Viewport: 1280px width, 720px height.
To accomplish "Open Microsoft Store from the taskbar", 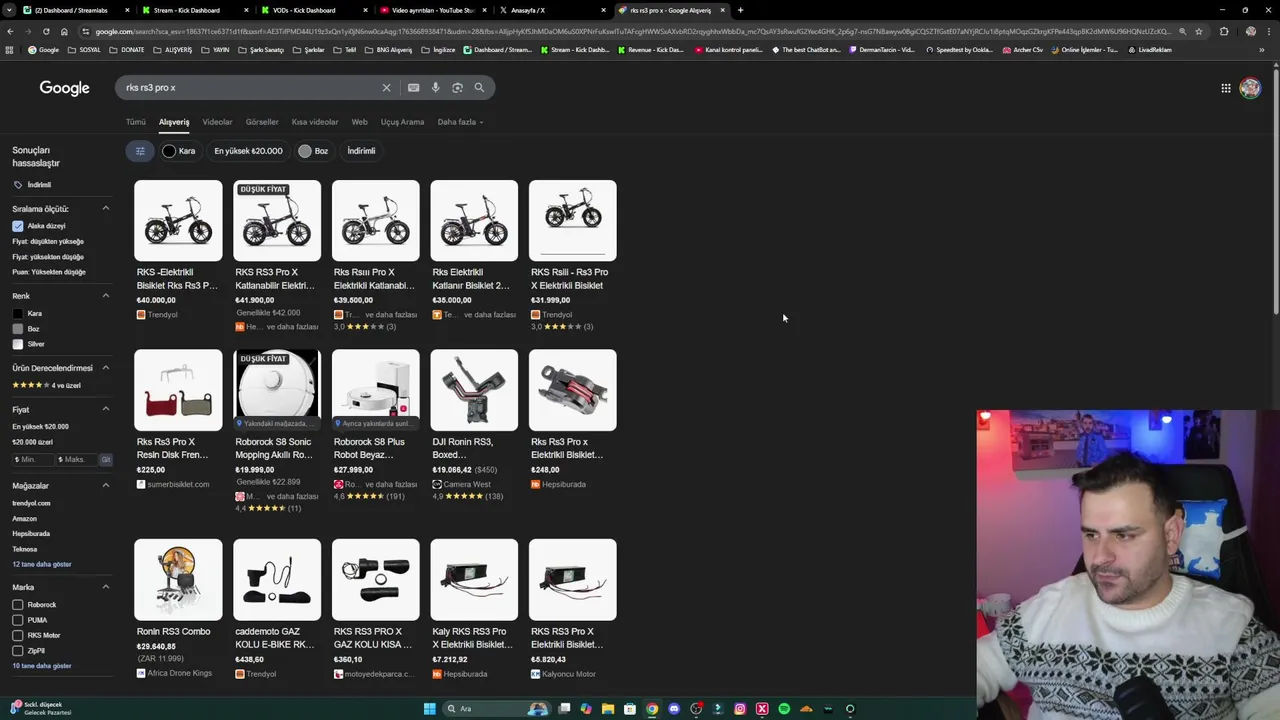I will (630, 709).
